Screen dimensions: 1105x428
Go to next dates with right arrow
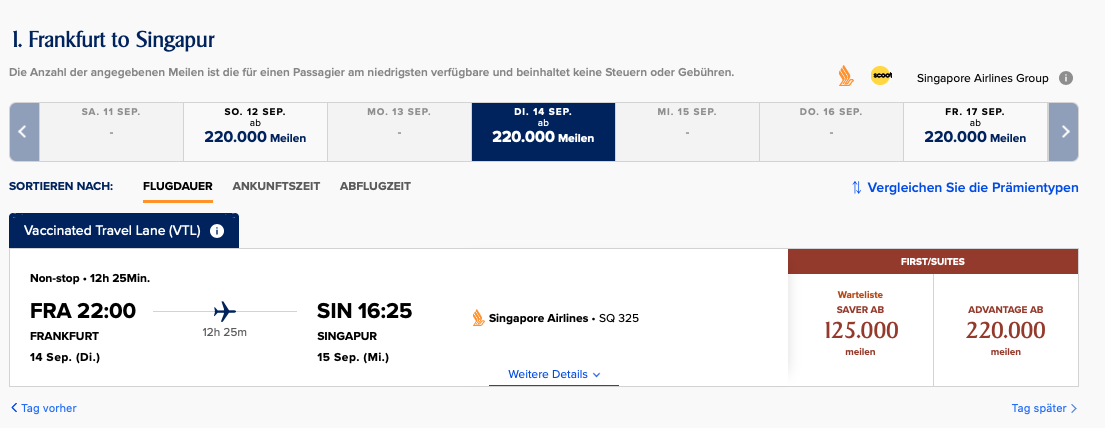1064,131
